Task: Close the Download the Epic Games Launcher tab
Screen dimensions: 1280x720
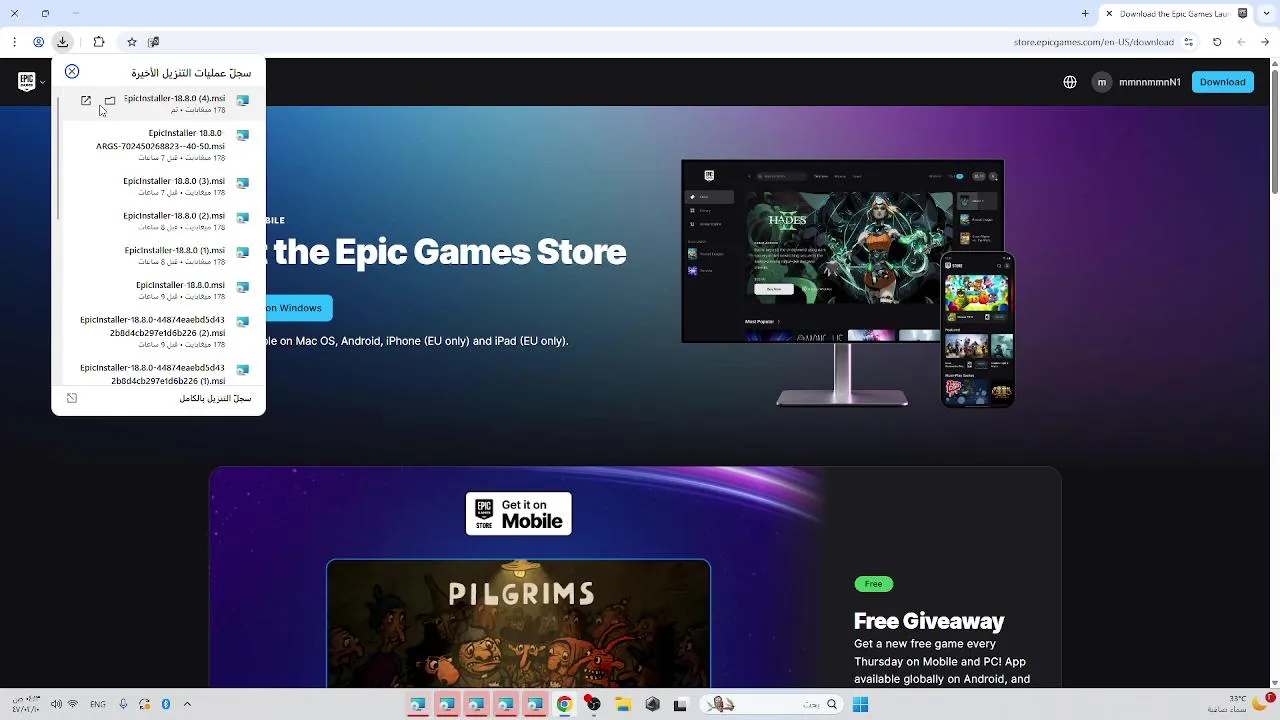Action: pos(1109,14)
